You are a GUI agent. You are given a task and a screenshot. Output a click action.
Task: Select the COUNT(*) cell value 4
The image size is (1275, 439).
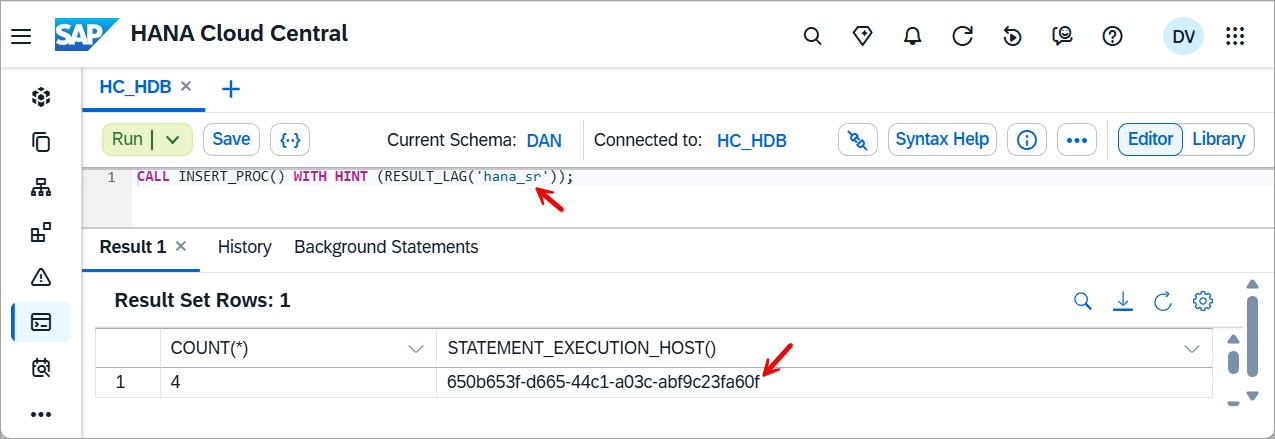click(298, 382)
